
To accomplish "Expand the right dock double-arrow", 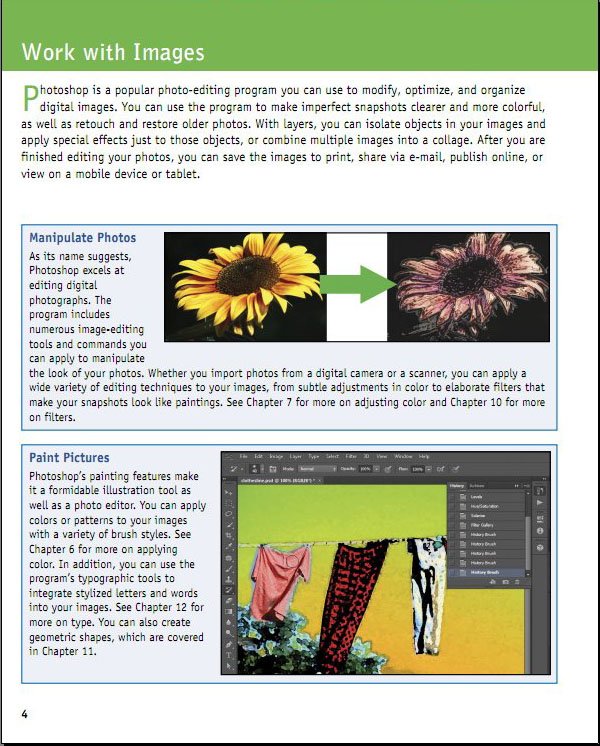I will [x=544, y=479].
